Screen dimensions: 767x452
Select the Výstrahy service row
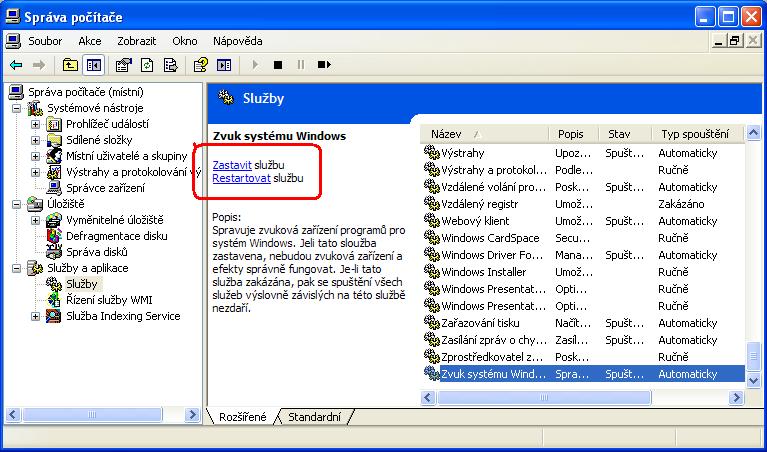click(583, 153)
